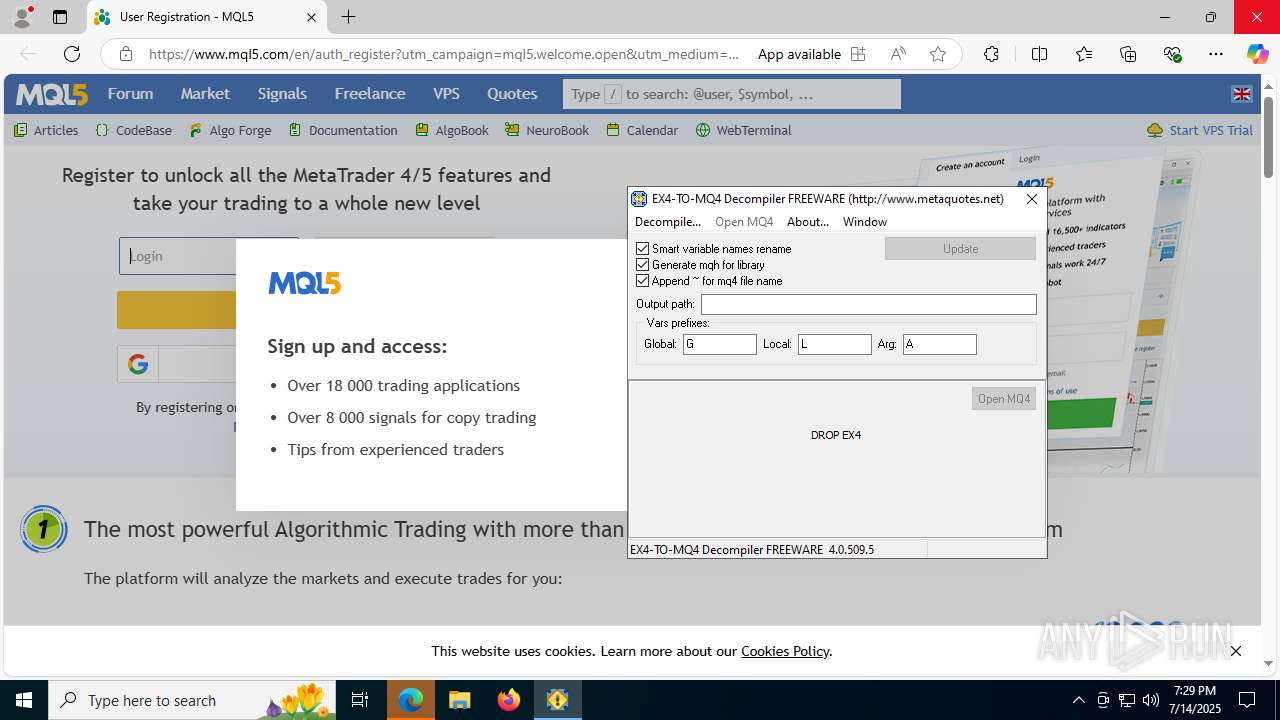
Task: Click the MQL5 logo in header
Action: tap(52, 94)
